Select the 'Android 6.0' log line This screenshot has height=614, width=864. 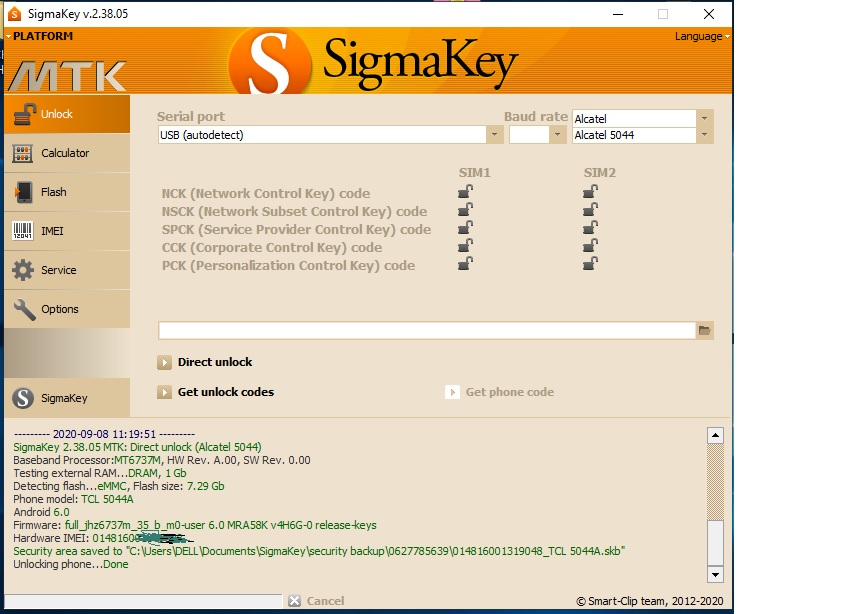(41, 512)
